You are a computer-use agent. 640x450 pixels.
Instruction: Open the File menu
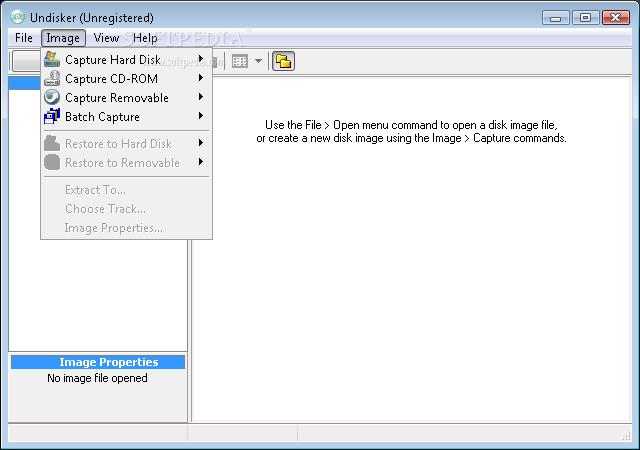tap(24, 38)
